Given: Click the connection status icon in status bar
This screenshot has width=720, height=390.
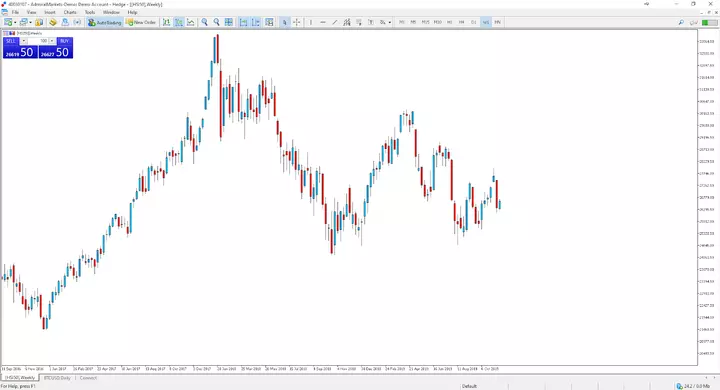Looking at the screenshot, I should coord(680,386).
